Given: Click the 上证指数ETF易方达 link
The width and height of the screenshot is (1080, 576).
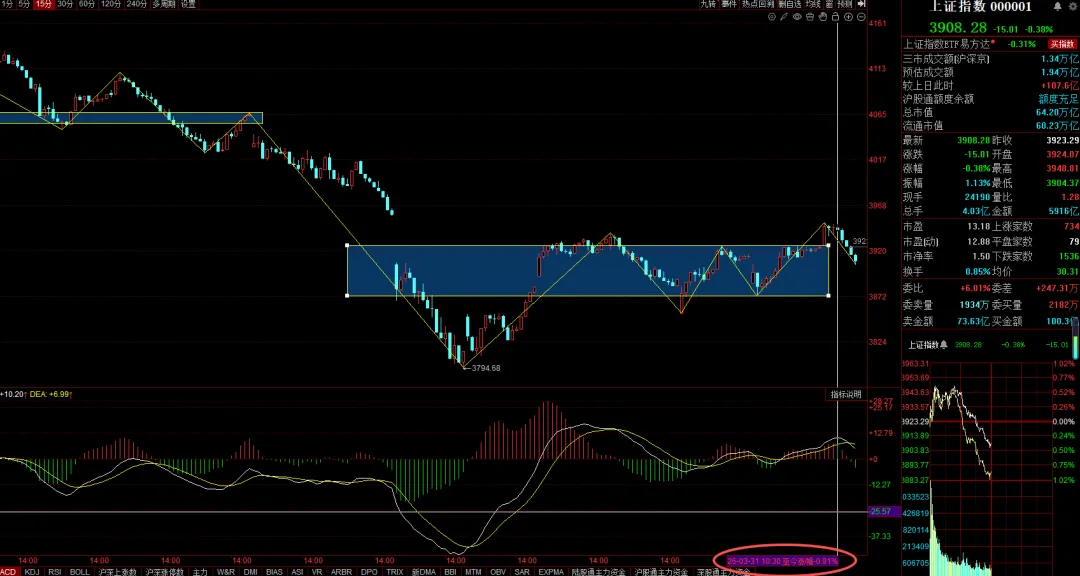Looking at the screenshot, I should click(949, 44).
